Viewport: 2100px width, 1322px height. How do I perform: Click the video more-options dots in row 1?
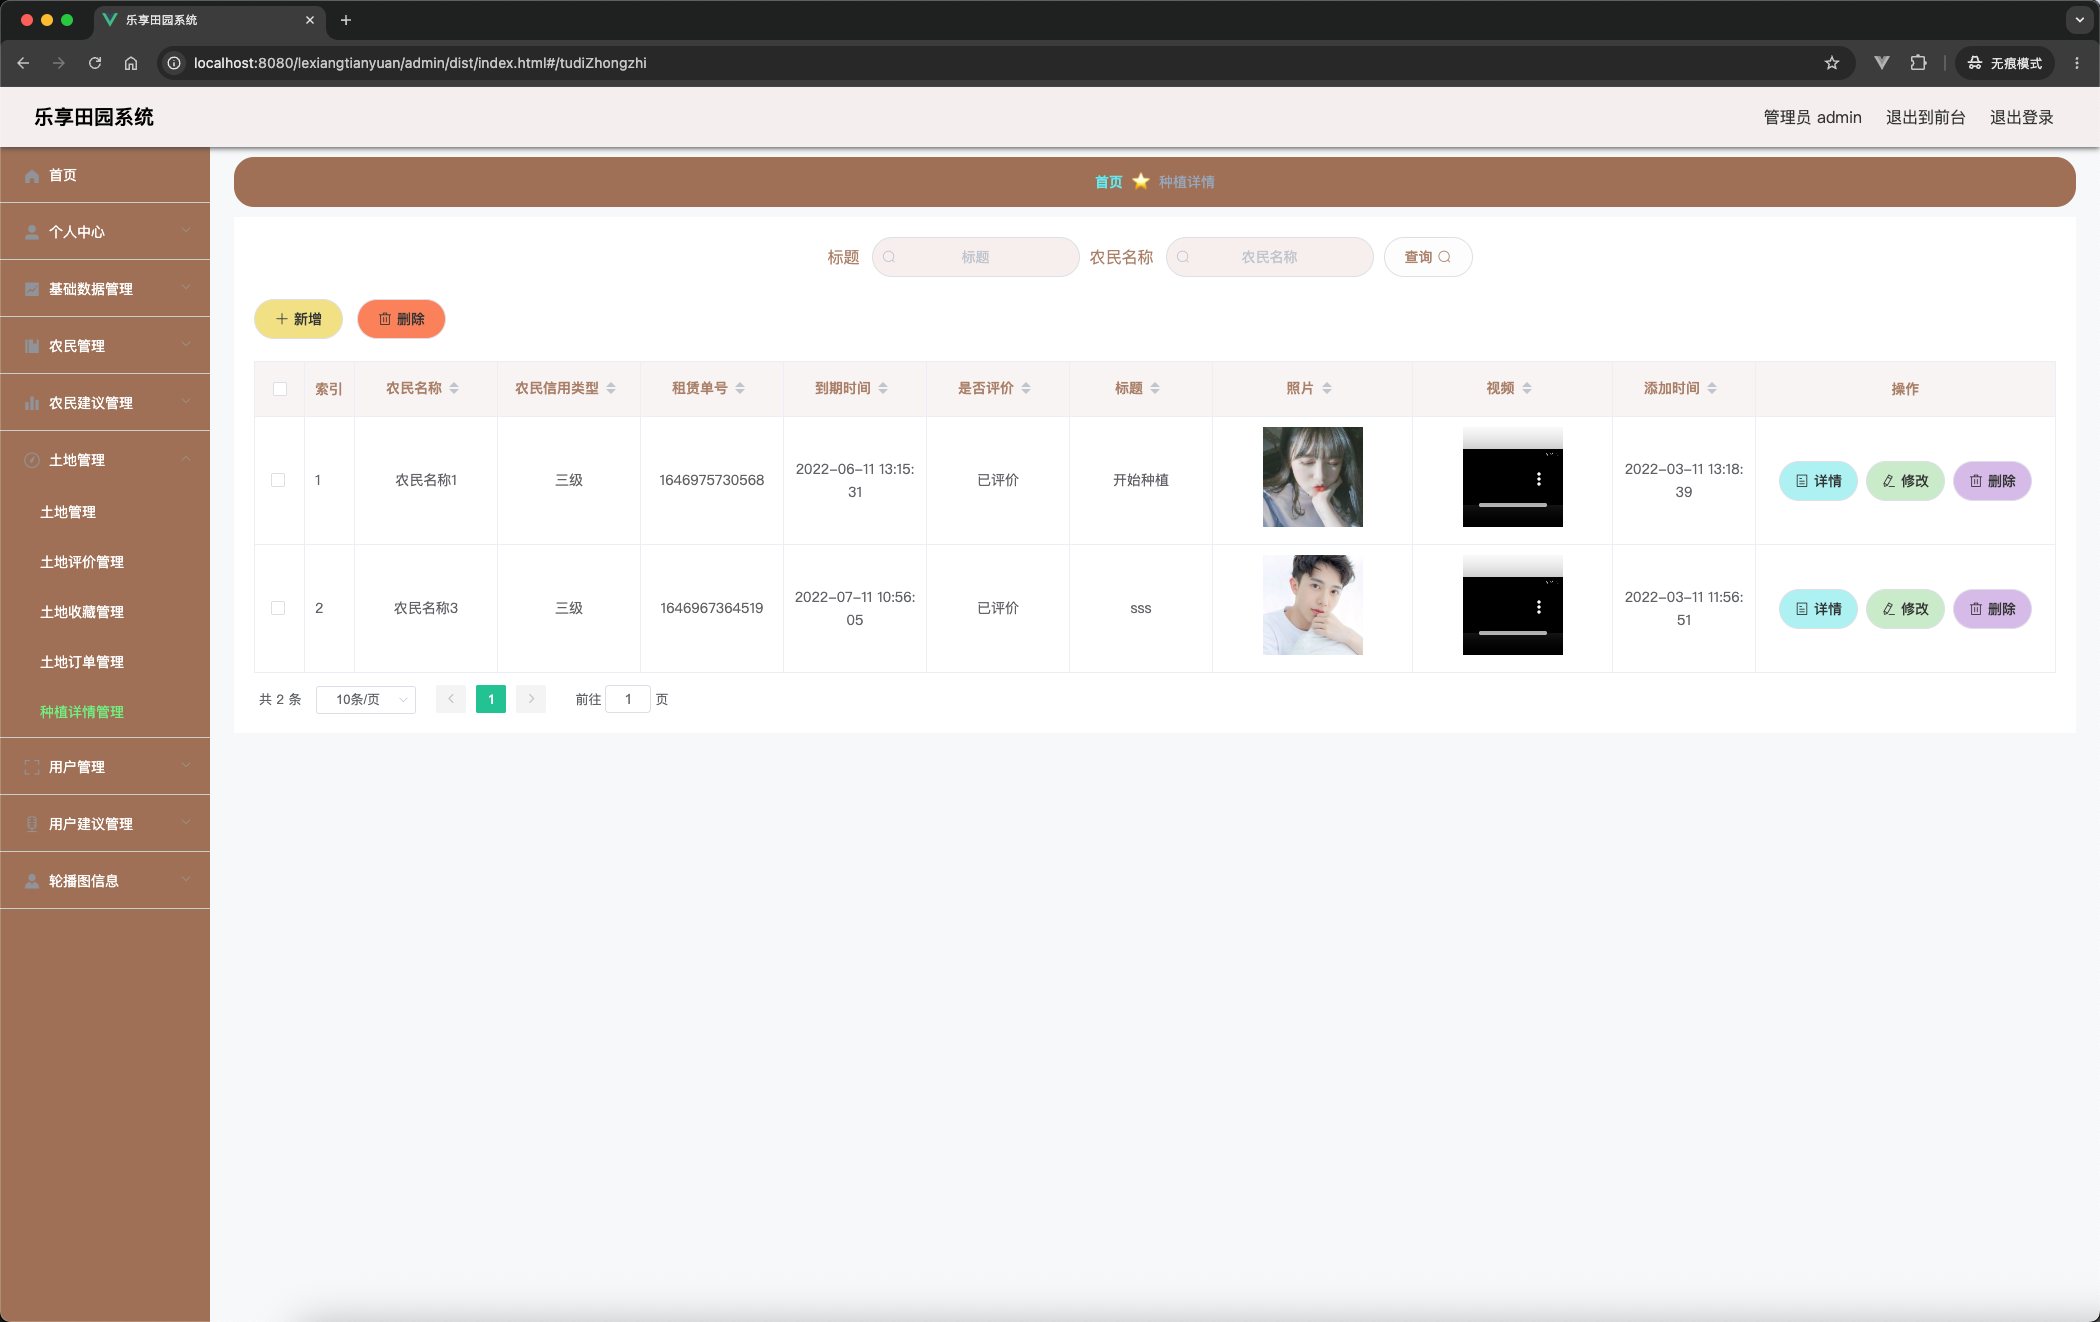[1539, 479]
